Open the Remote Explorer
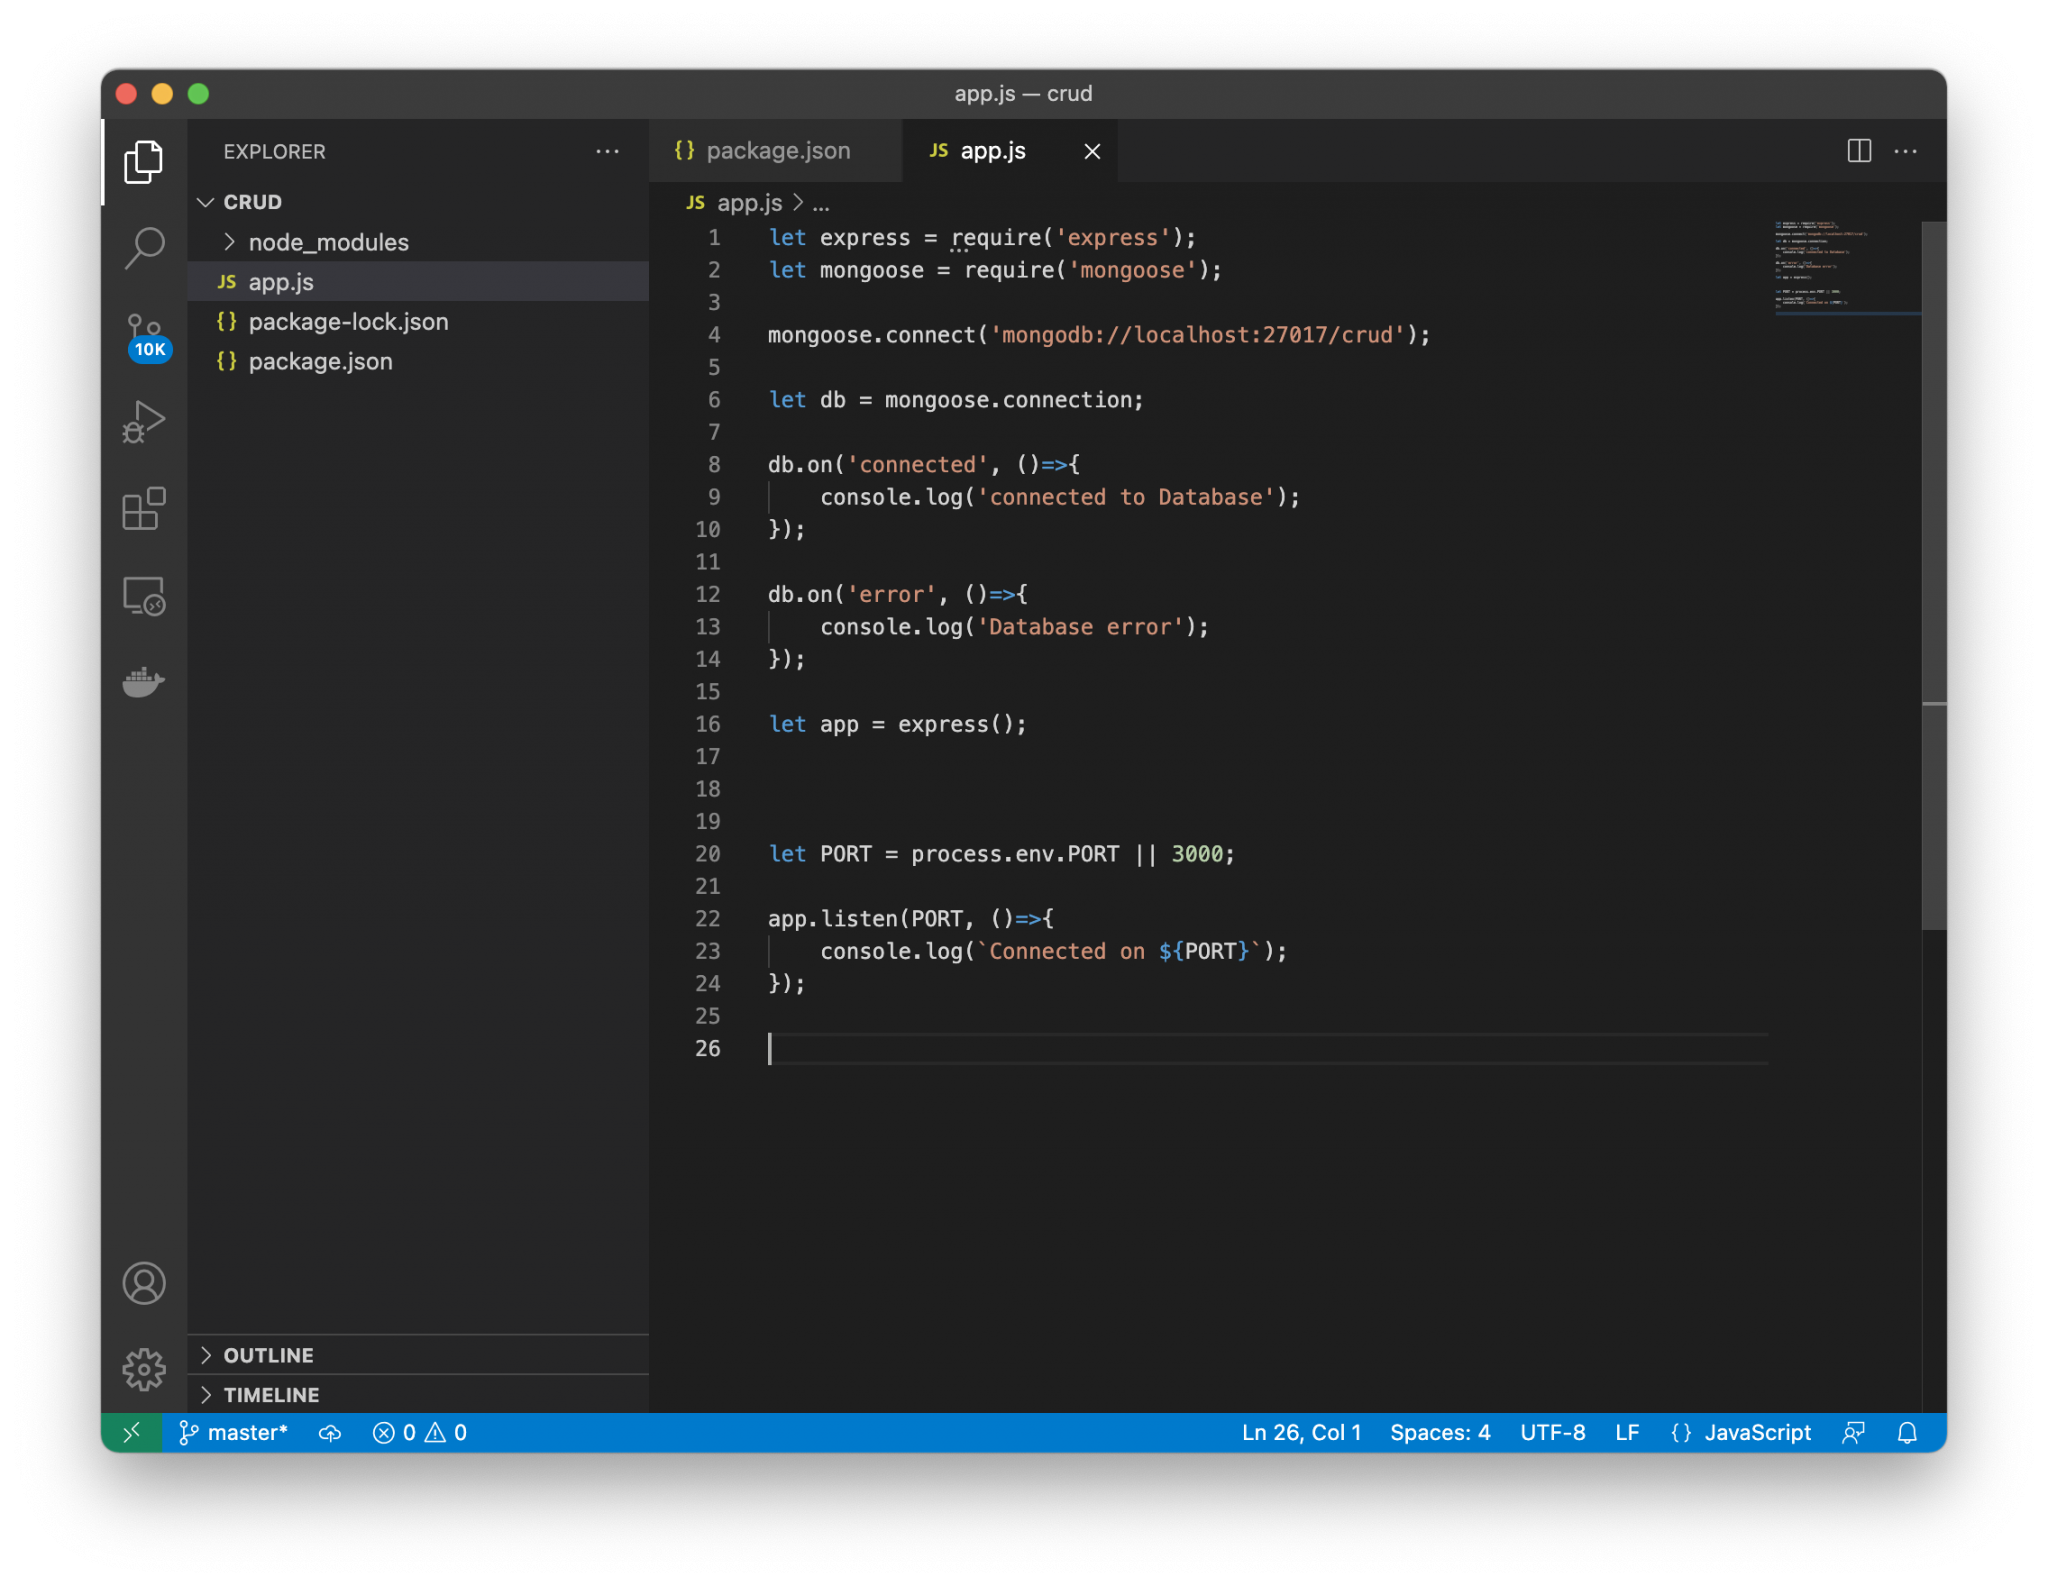 click(145, 595)
